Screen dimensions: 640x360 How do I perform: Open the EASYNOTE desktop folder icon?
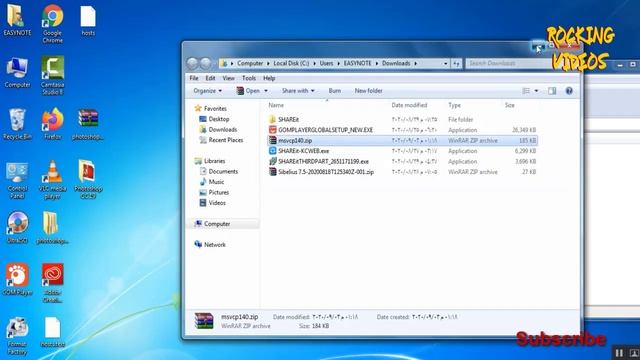tap(17, 20)
